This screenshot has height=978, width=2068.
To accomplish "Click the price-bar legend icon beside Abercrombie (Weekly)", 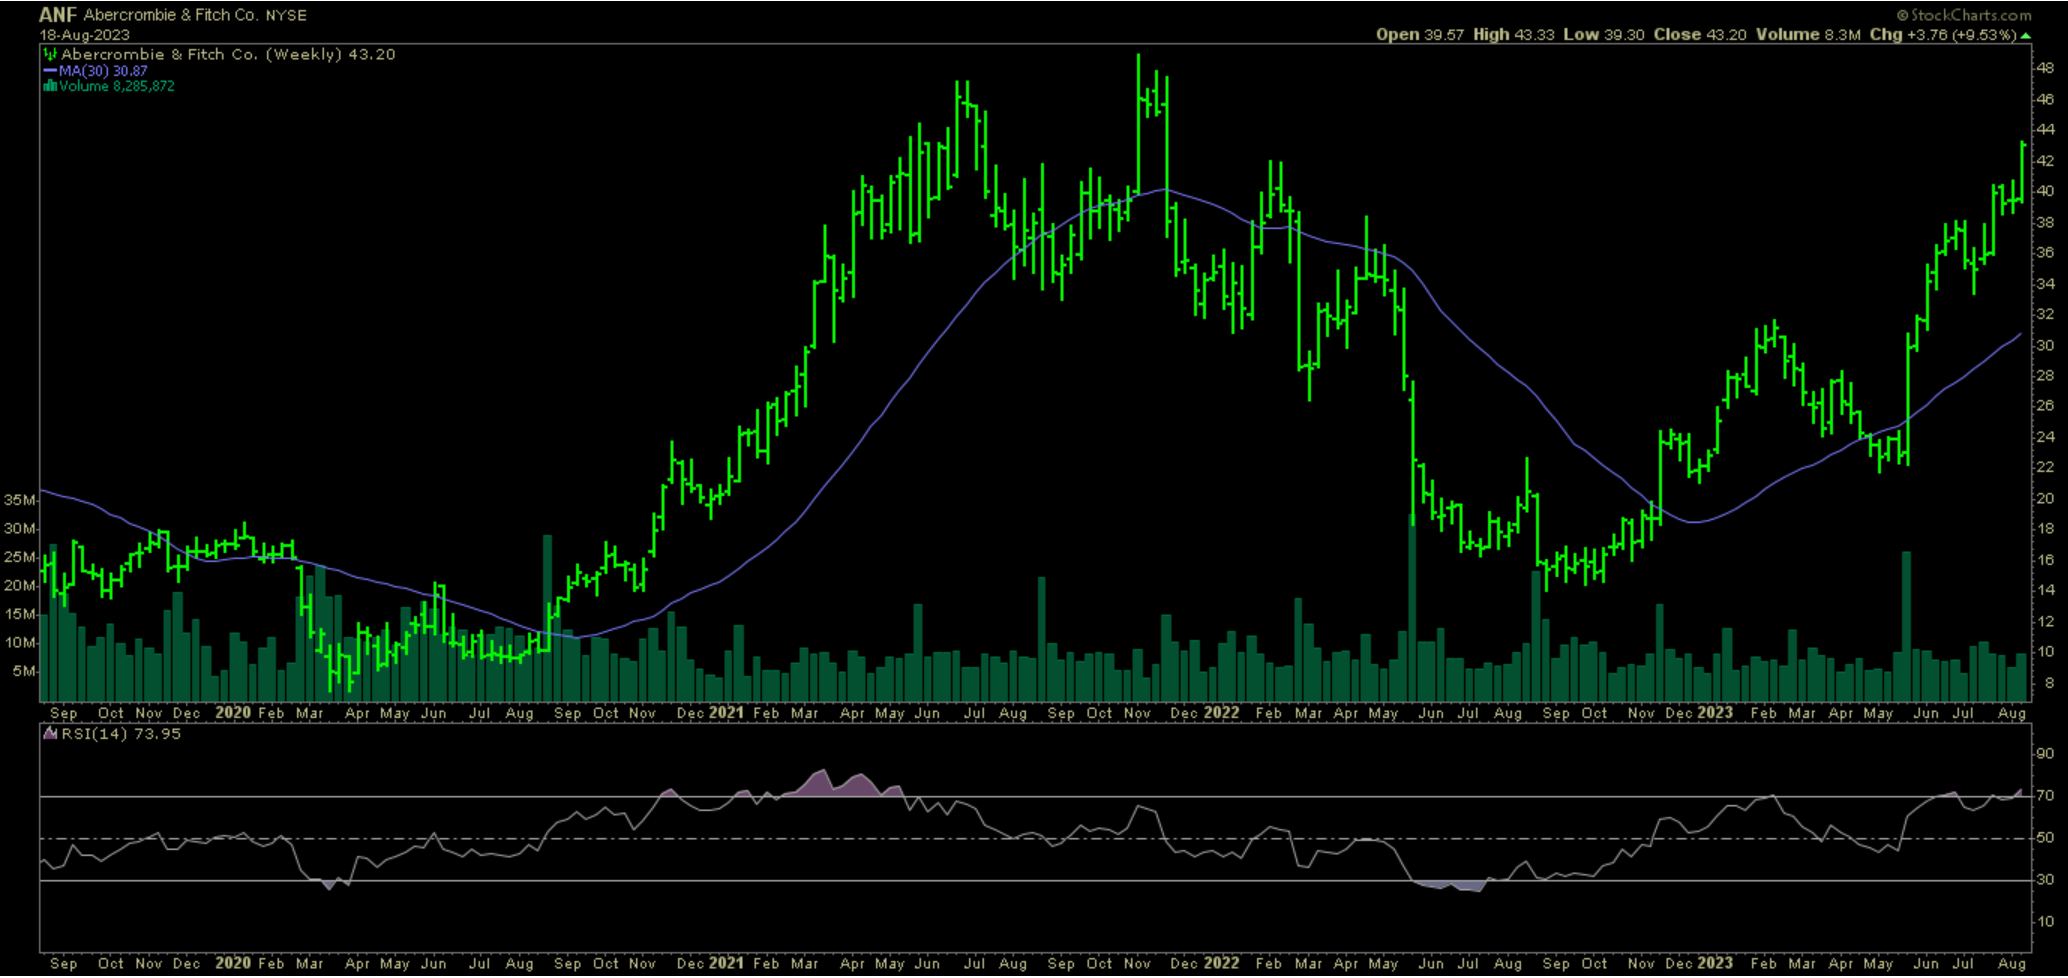I will point(50,54).
